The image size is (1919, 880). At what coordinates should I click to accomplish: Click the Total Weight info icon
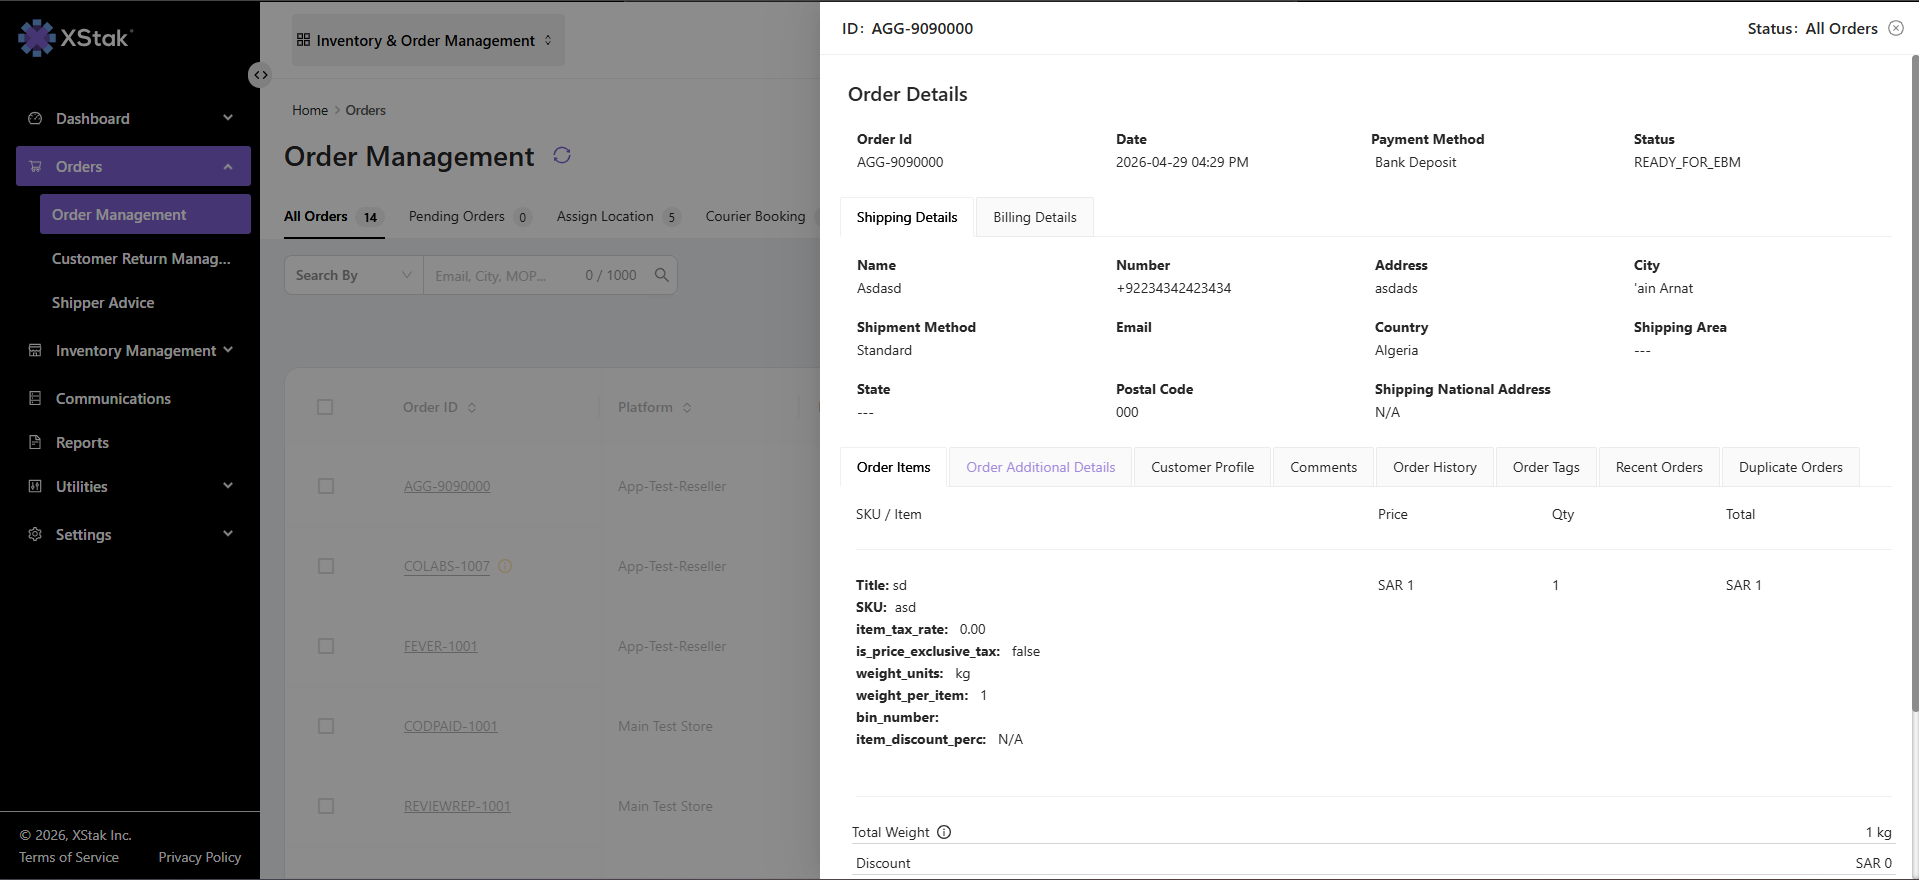[944, 832]
